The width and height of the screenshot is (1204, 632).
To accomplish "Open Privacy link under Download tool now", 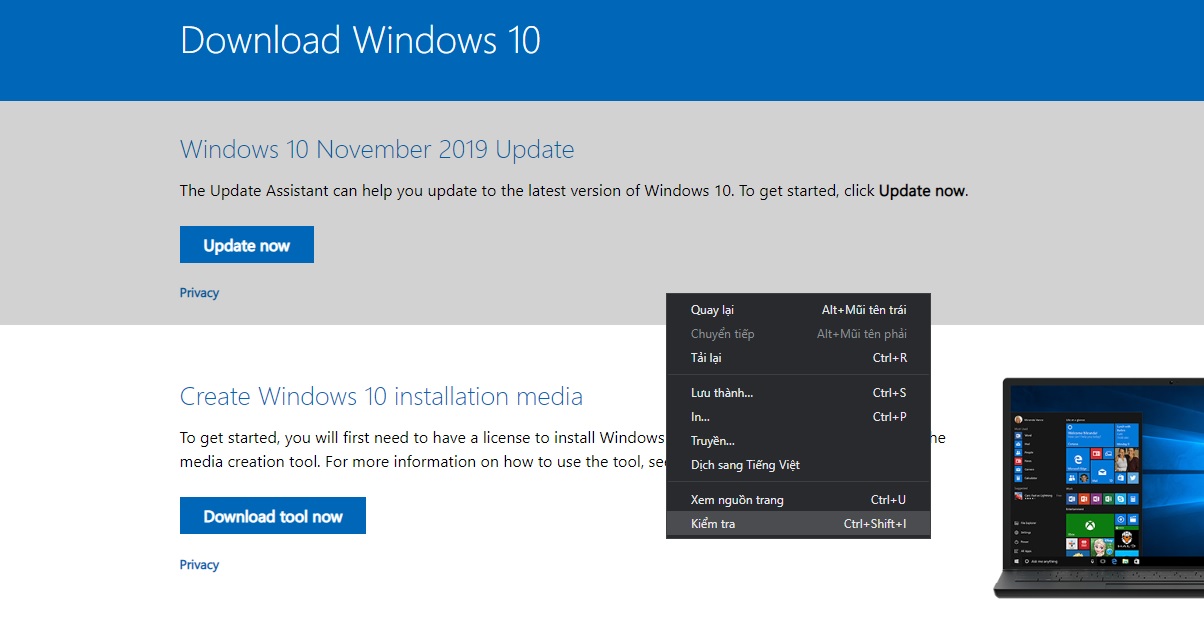I will (x=199, y=565).
